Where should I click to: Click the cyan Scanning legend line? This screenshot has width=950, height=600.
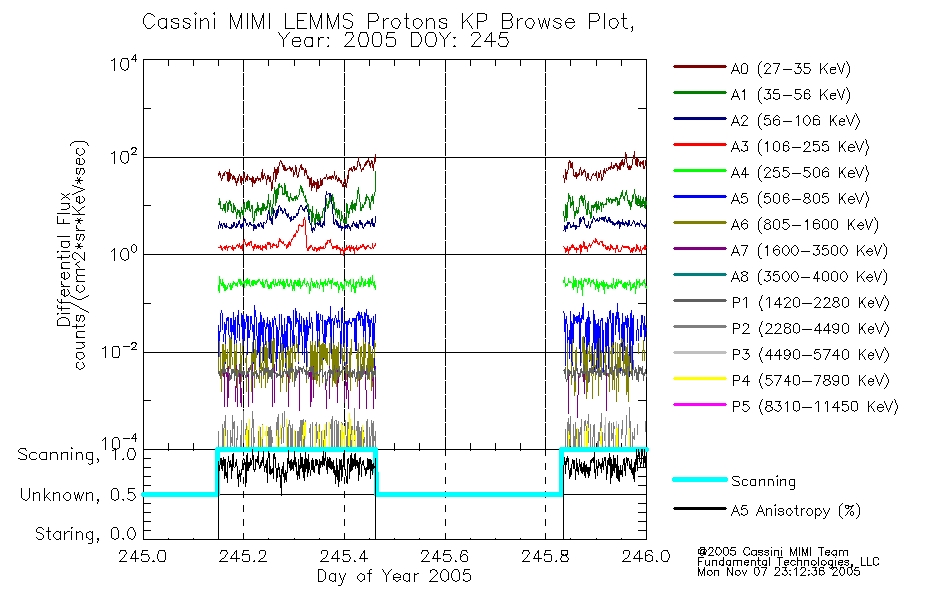700,480
